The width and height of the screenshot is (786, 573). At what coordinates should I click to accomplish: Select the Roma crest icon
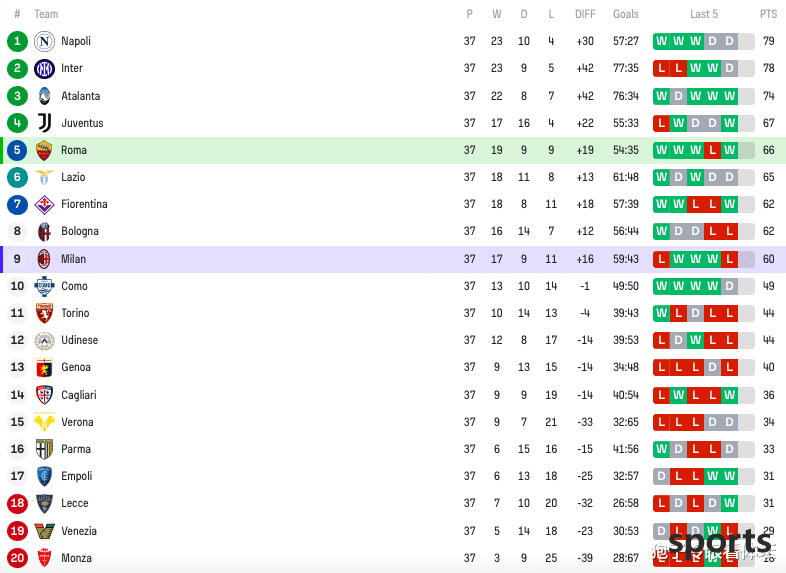click(44, 150)
